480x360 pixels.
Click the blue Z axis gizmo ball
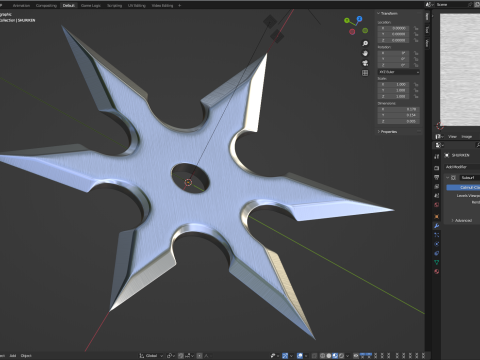359,19
